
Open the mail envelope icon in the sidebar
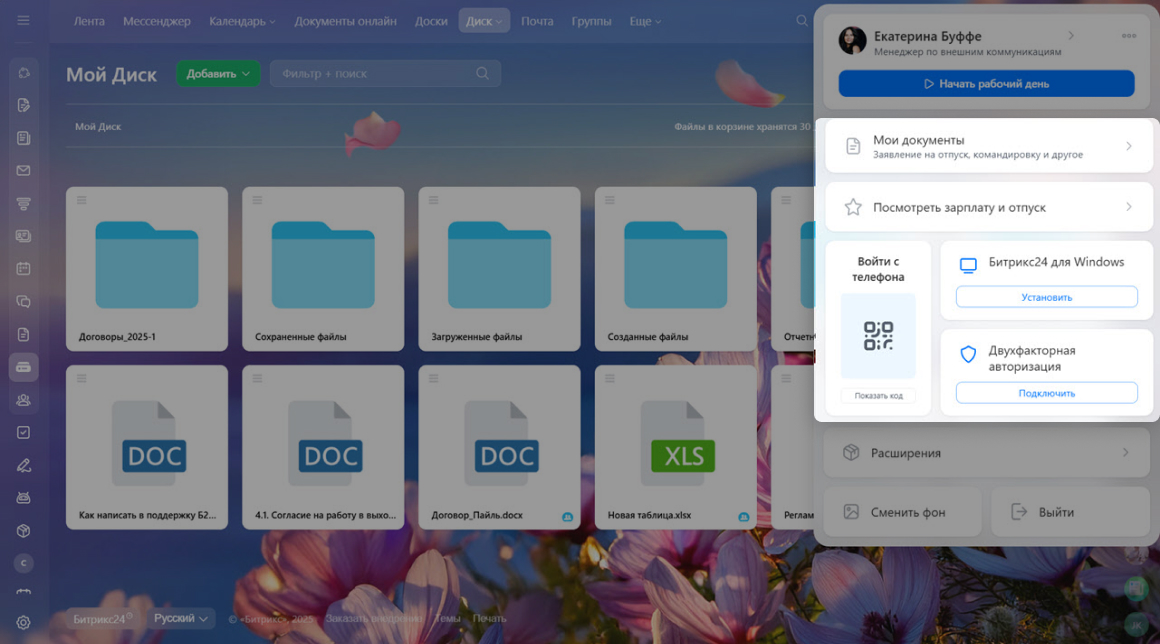[24, 171]
